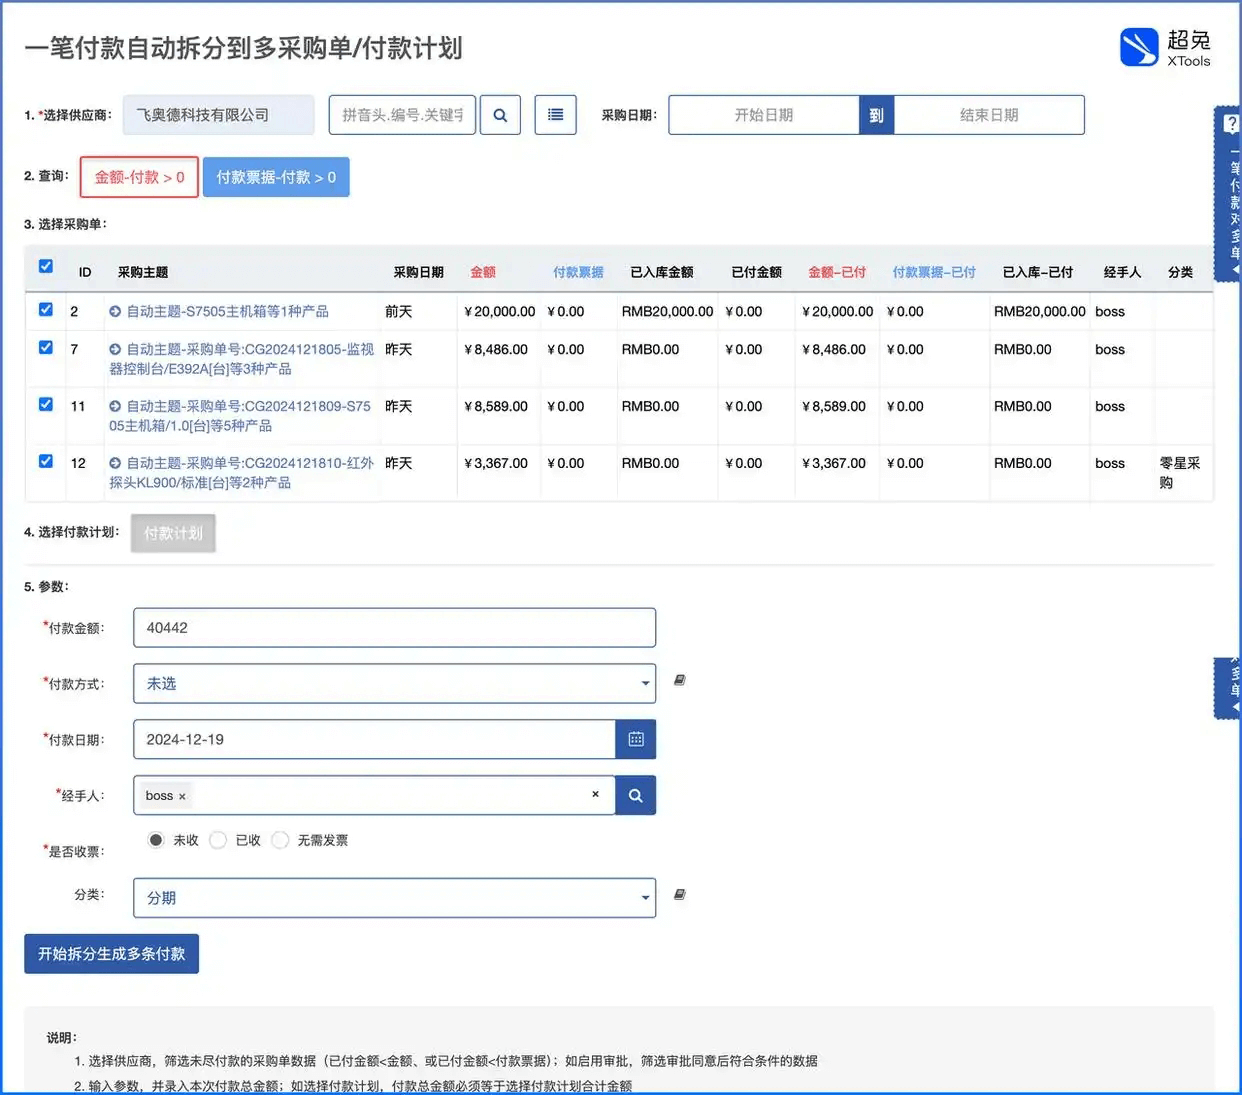1242x1095 pixels.
Task: Open the help question mark side tab
Action: (x=1230, y=125)
